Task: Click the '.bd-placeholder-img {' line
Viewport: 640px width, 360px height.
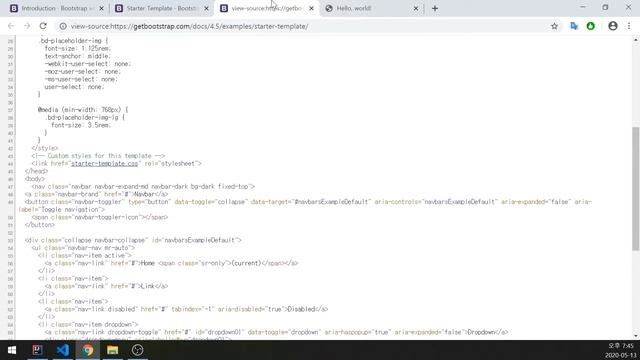Action: pyautogui.click(x=73, y=41)
